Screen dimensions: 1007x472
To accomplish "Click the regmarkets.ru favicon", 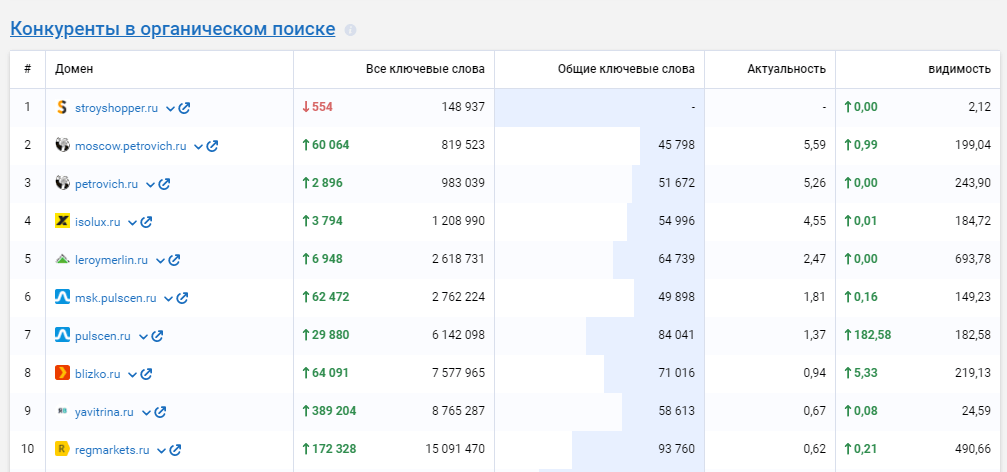I will 62,450.
